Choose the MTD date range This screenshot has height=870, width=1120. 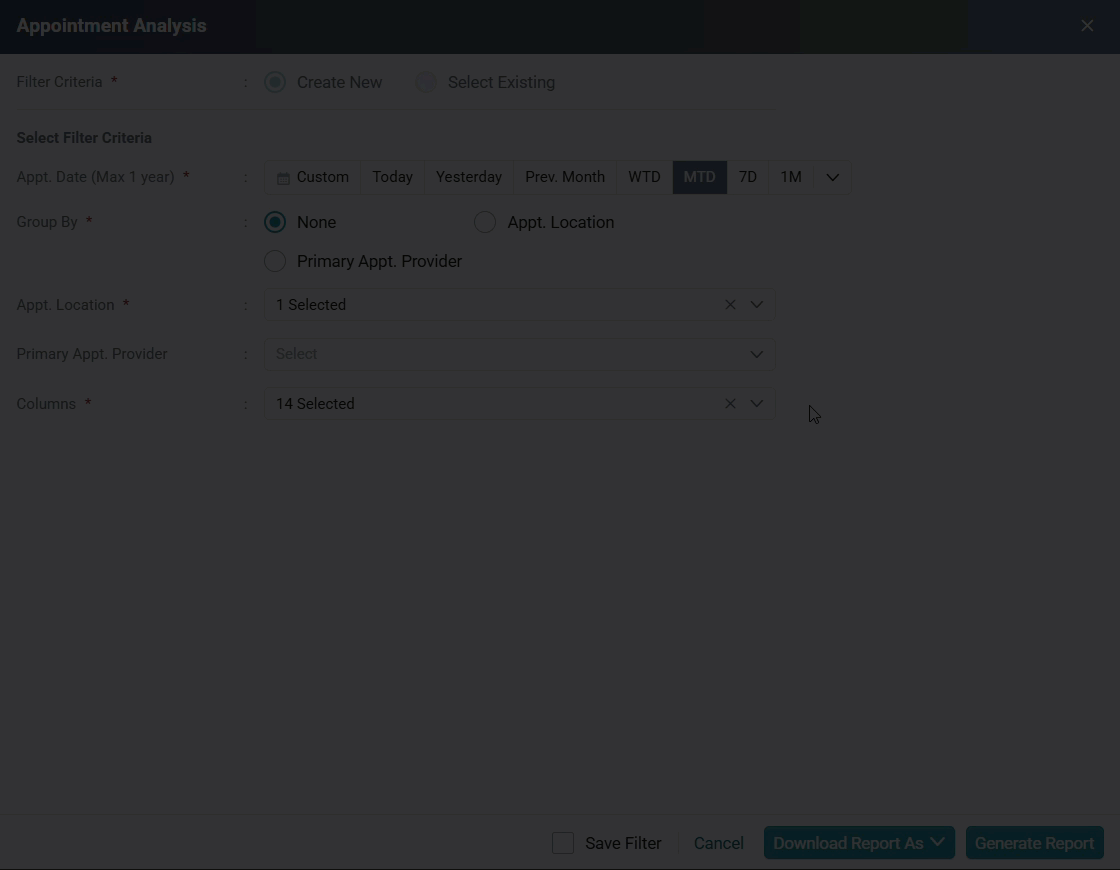point(699,177)
